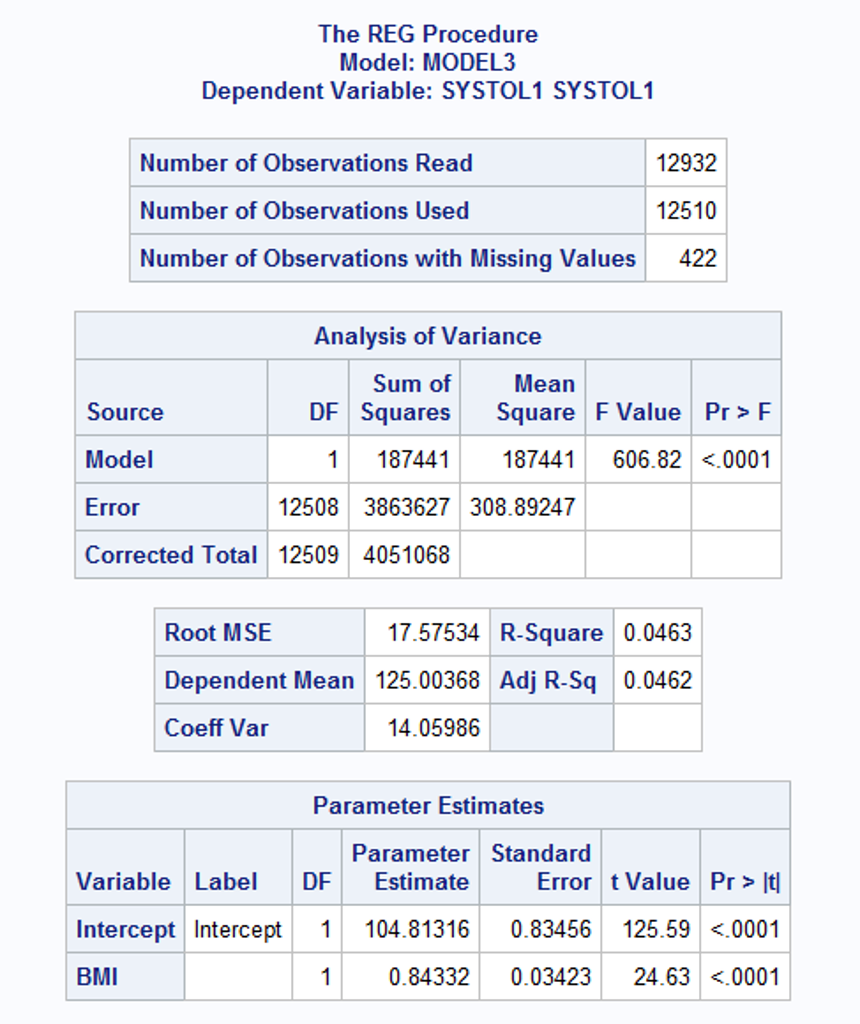Click the Error mean square 308.89247
Image resolution: width=860 pixels, height=1024 pixels.
(x=523, y=507)
